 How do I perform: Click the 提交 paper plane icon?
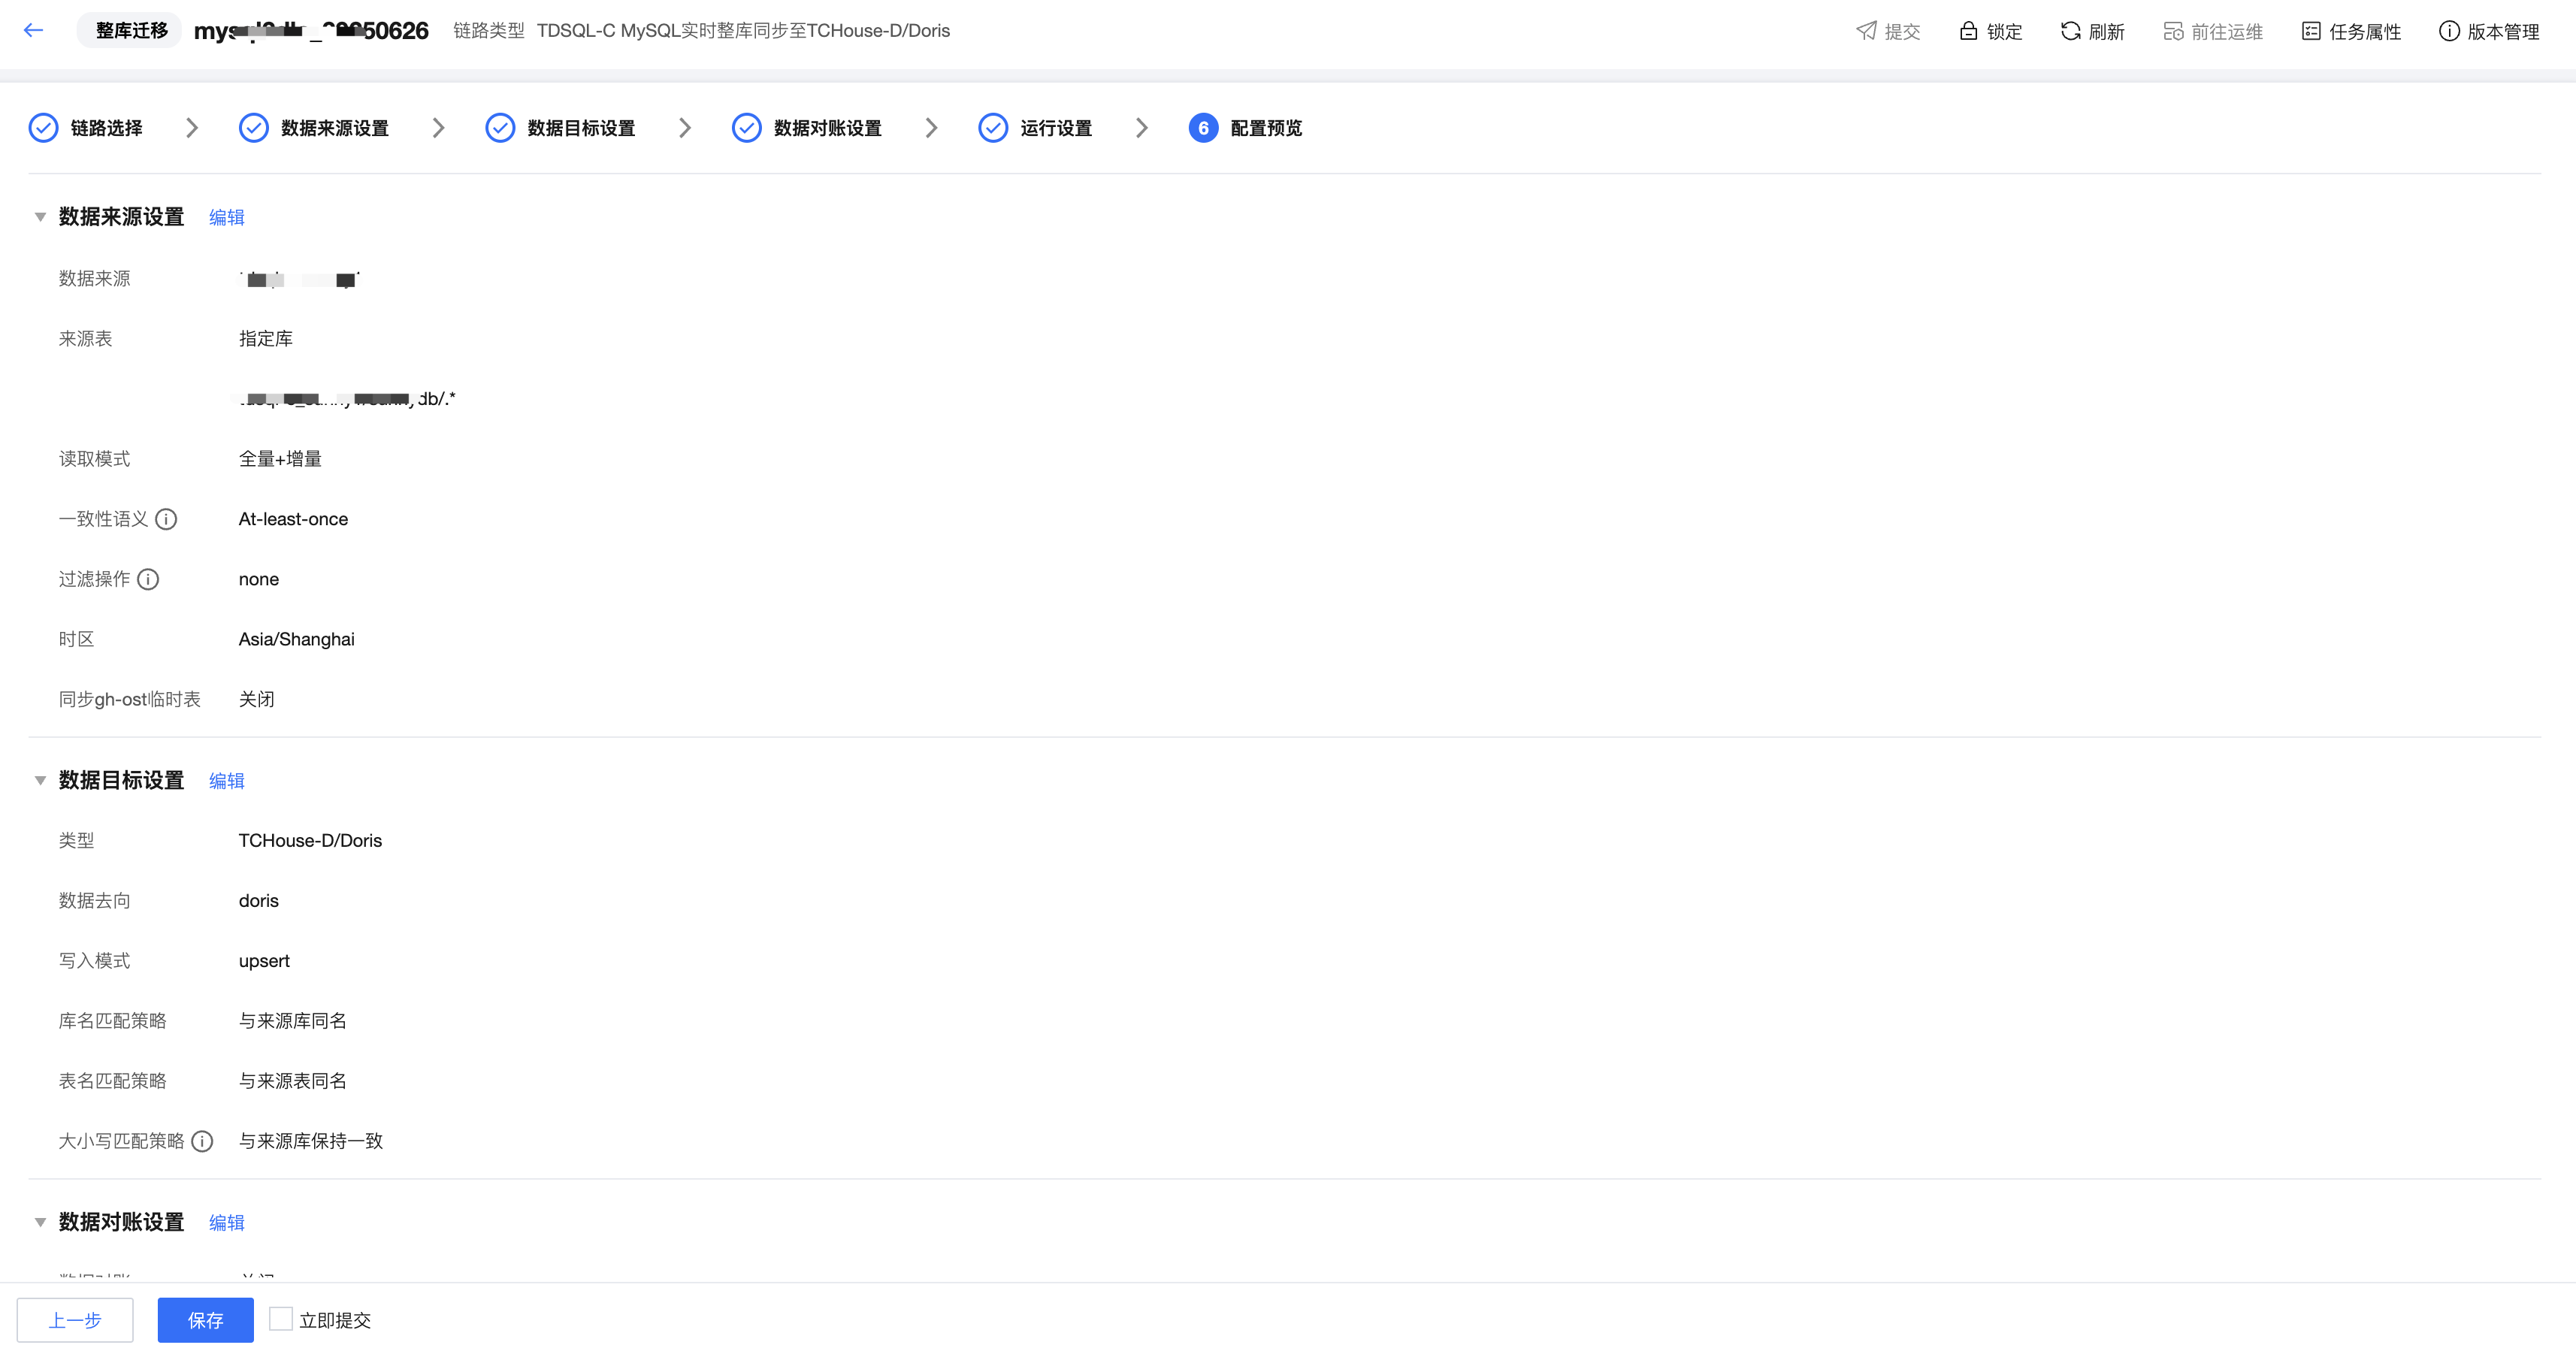1866,31
